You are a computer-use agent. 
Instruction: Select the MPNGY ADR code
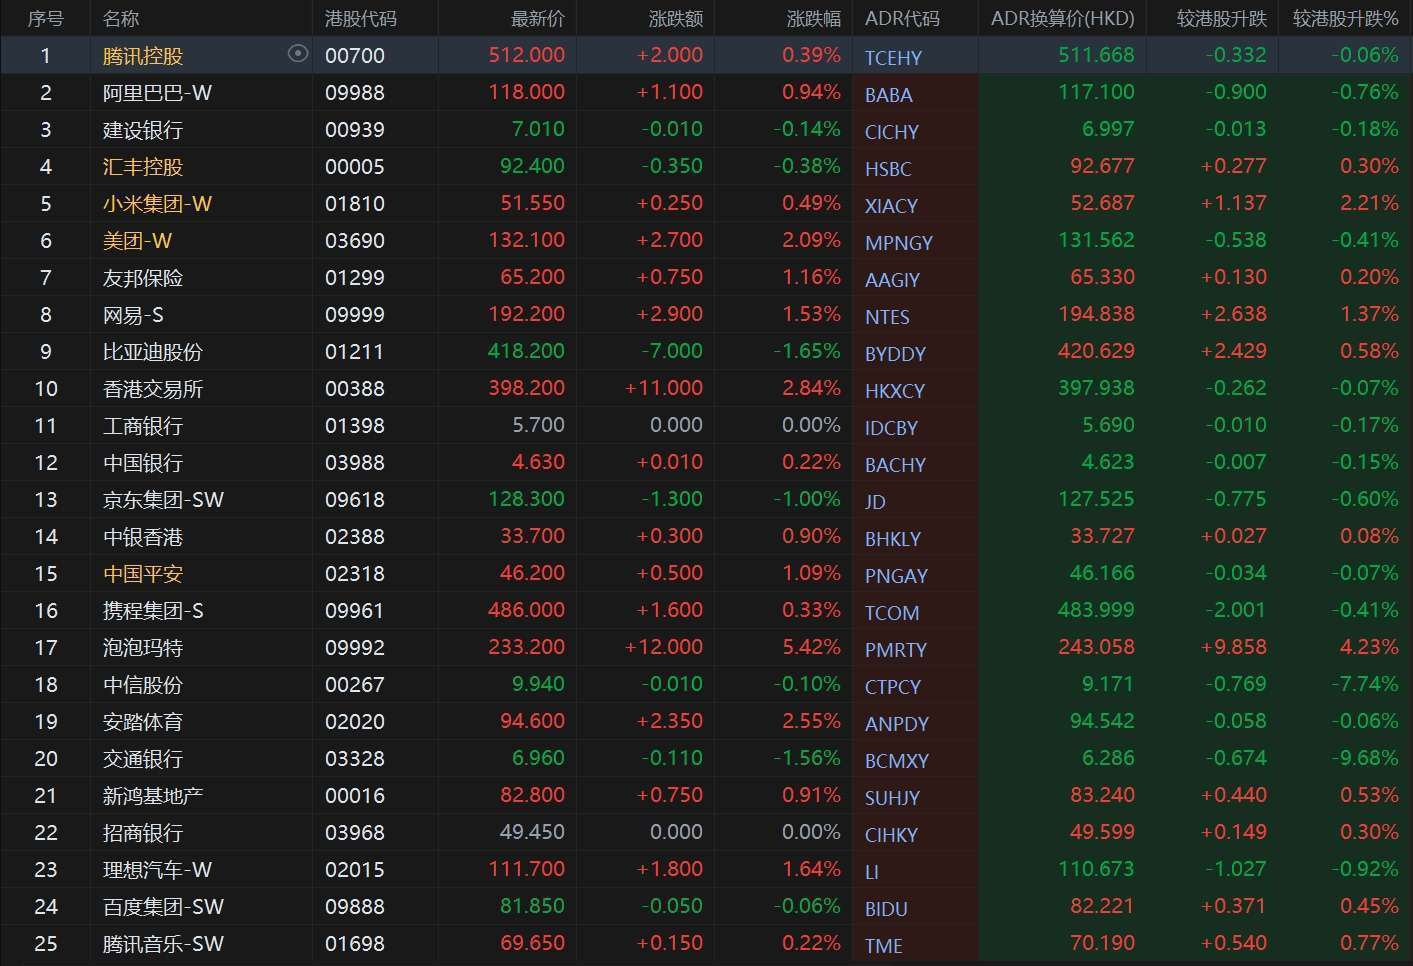pyautogui.click(x=899, y=243)
